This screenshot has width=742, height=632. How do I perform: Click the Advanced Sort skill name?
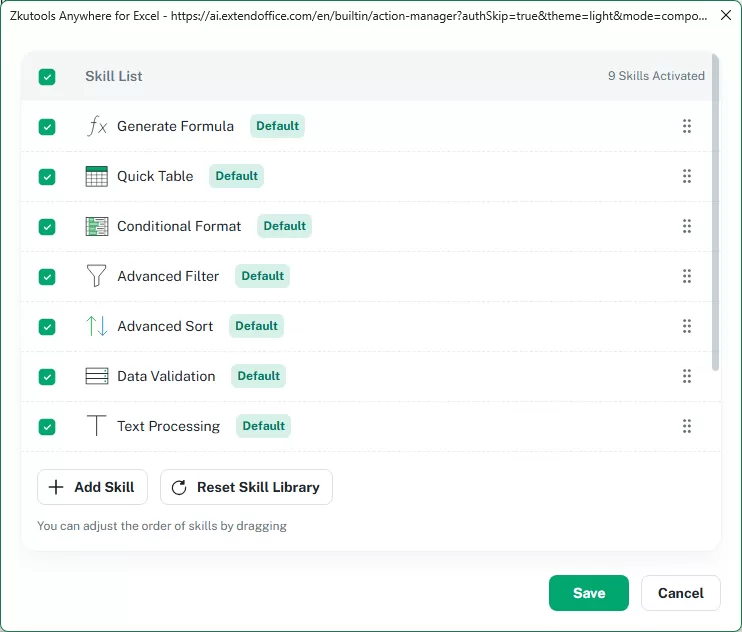165,326
